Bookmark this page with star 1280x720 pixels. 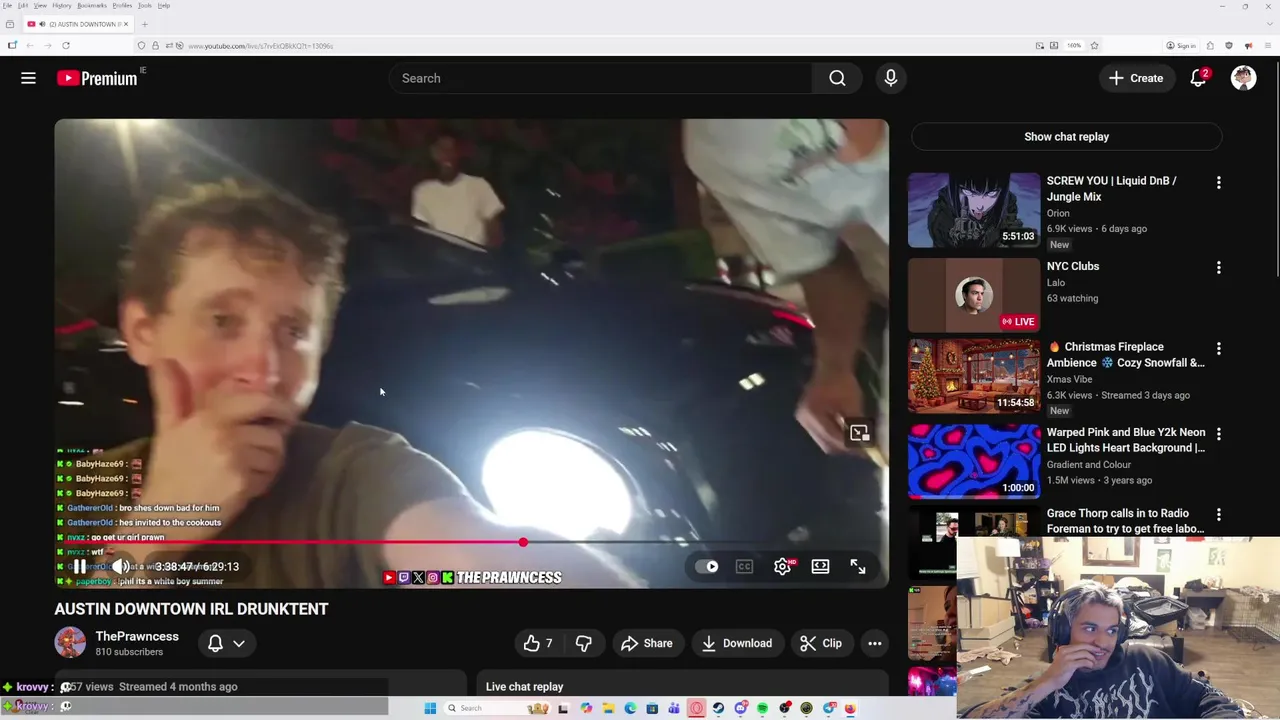click(1094, 45)
